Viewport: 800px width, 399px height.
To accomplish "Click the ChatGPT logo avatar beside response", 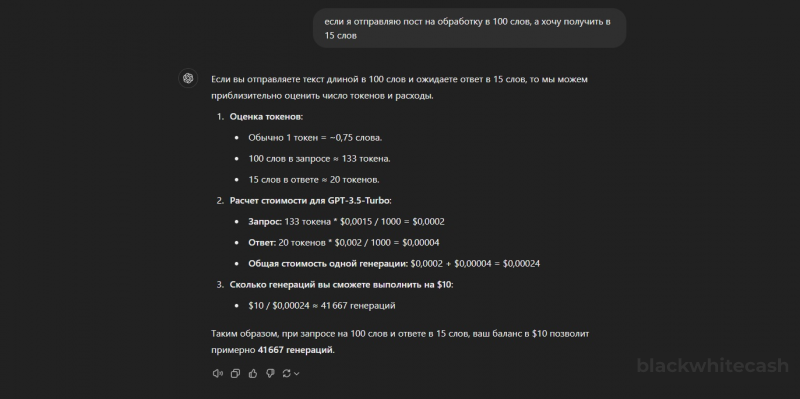I will pyautogui.click(x=188, y=79).
